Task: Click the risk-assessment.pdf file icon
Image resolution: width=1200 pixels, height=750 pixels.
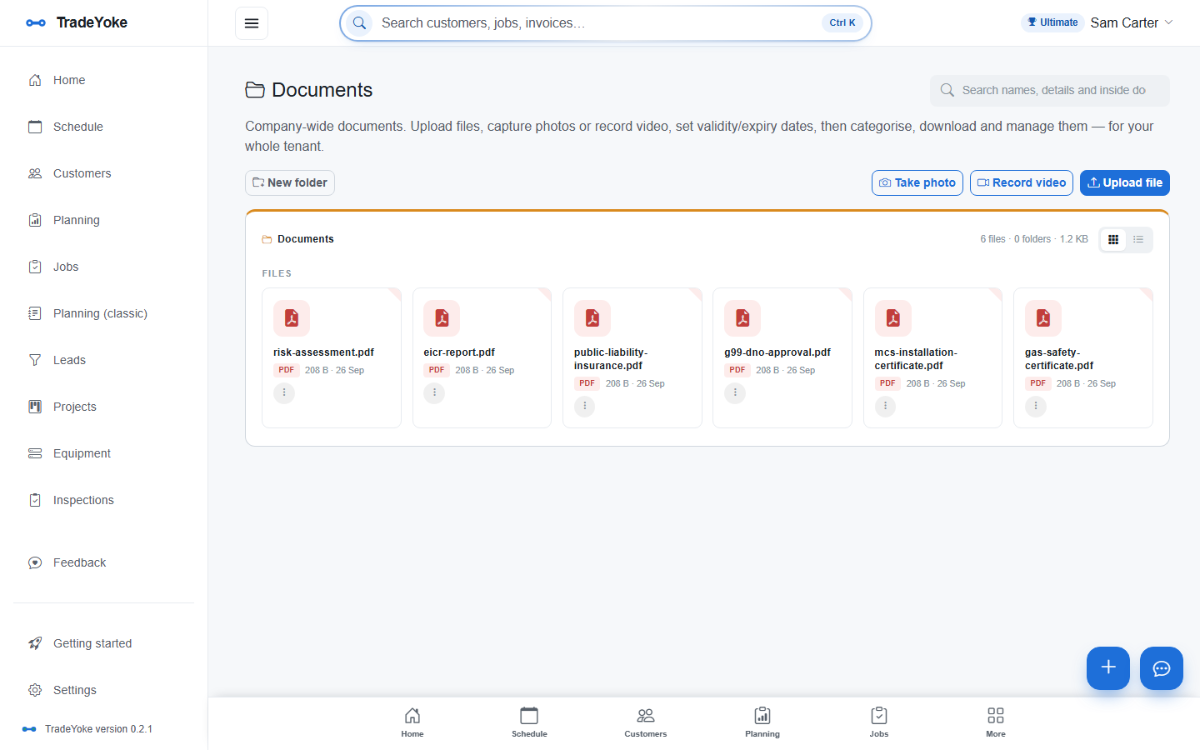Action: coord(291,318)
